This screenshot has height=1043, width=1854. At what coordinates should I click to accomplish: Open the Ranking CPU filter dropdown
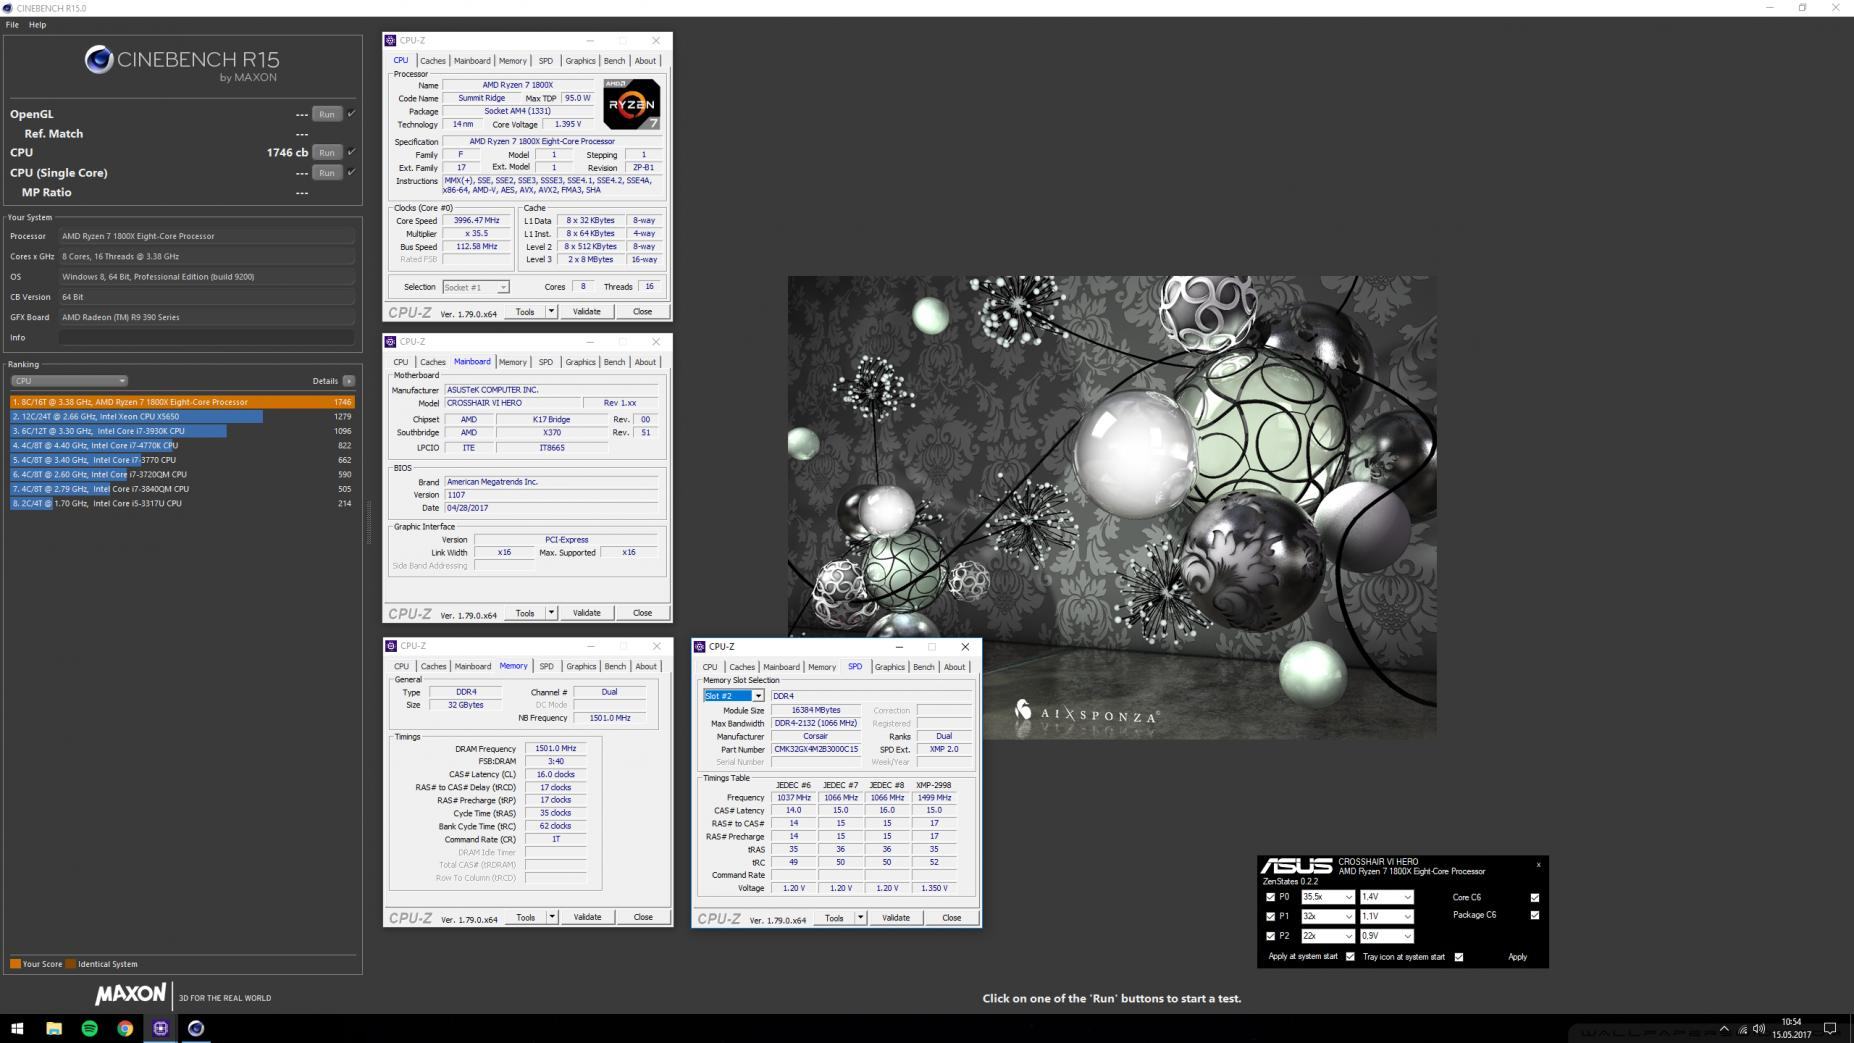[69, 381]
